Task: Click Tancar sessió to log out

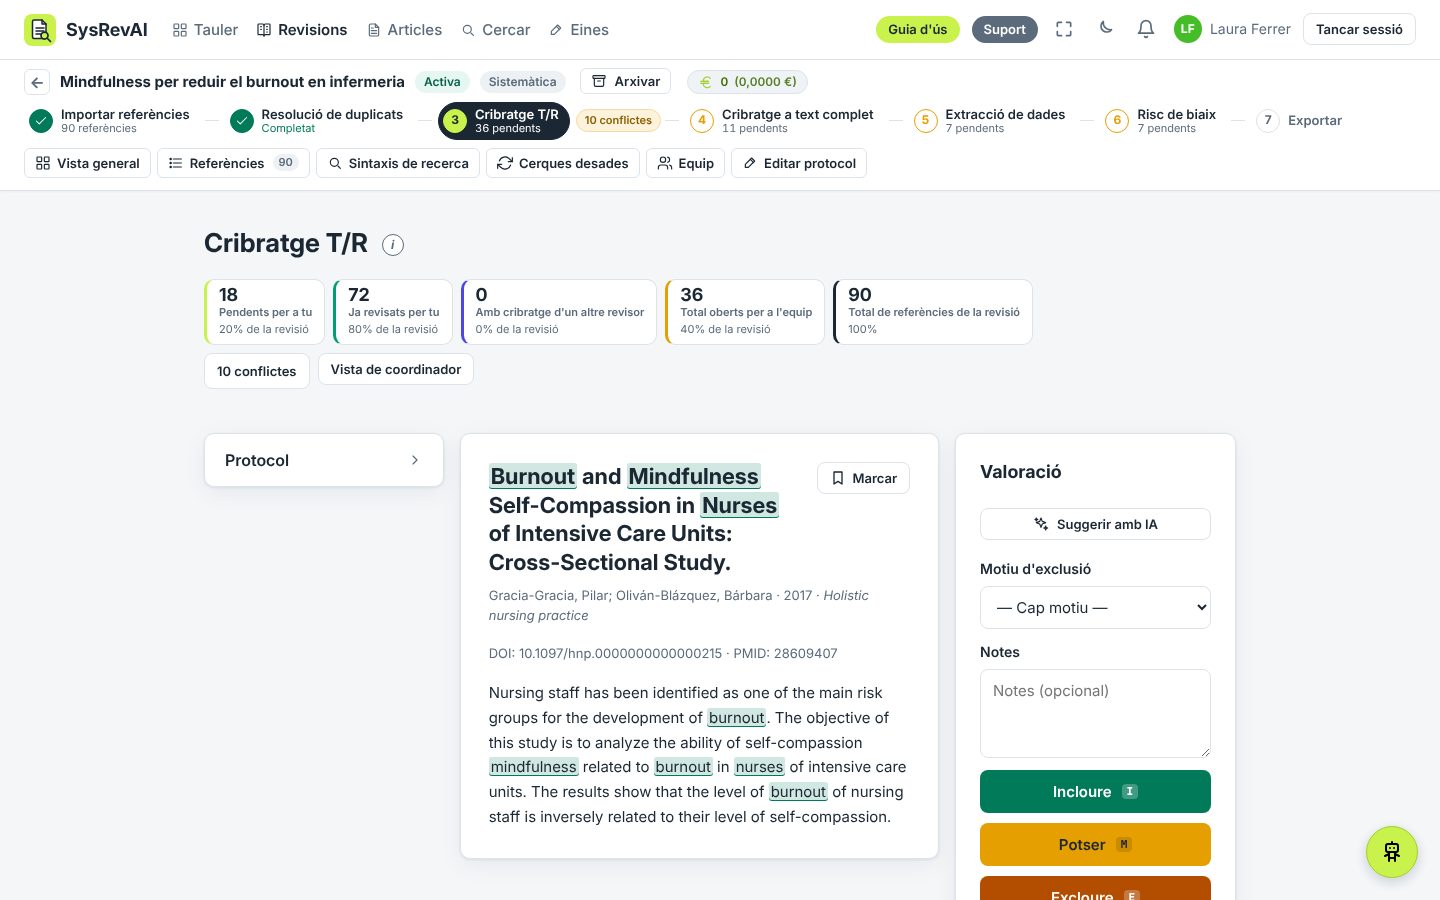Action: point(1359,30)
